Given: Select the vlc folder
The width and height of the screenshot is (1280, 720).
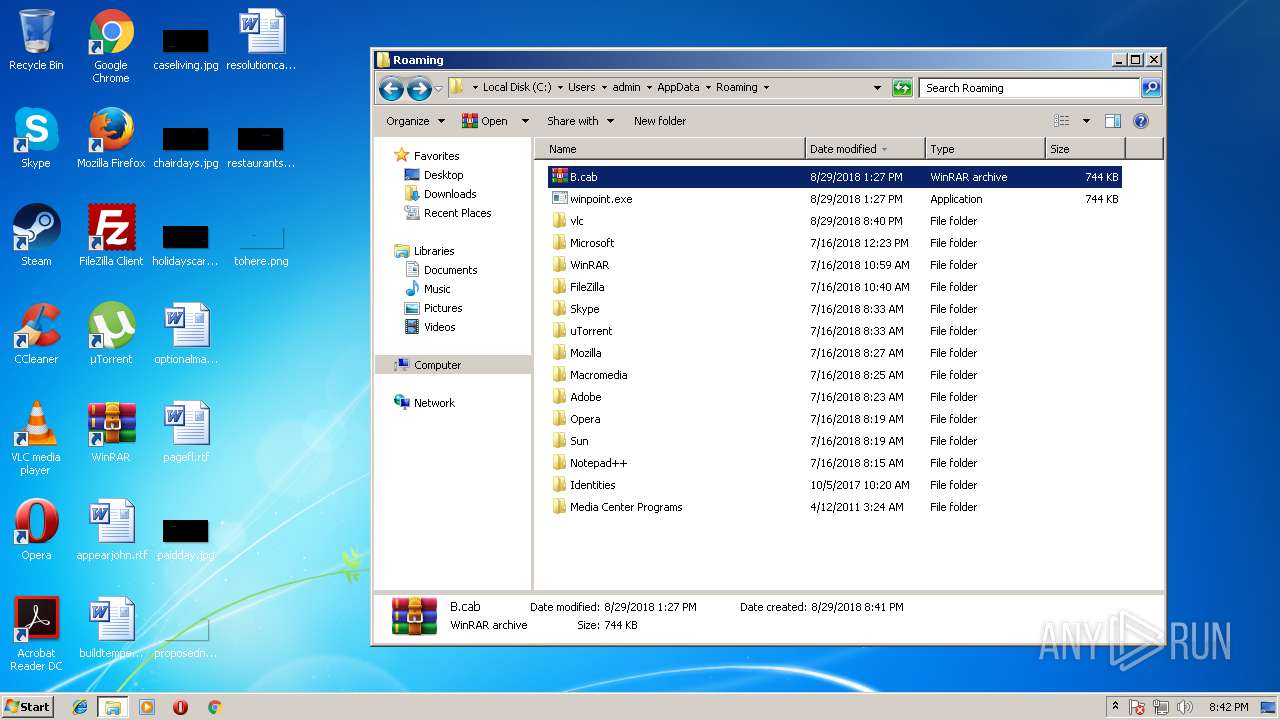Looking at the screenshot, I should point(834,221).
